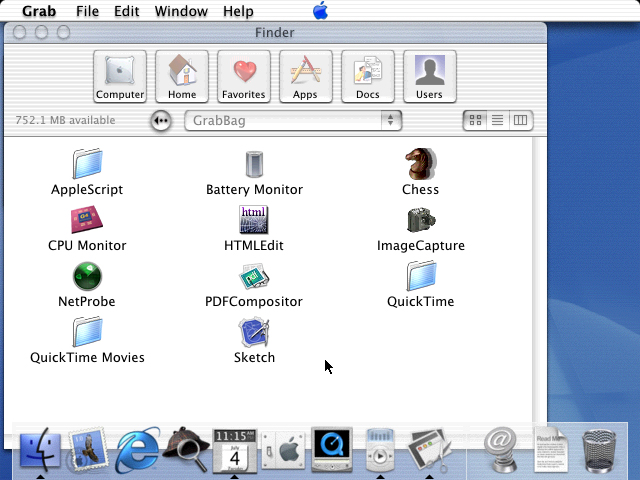Open the @ spring Dock icon

501,449
